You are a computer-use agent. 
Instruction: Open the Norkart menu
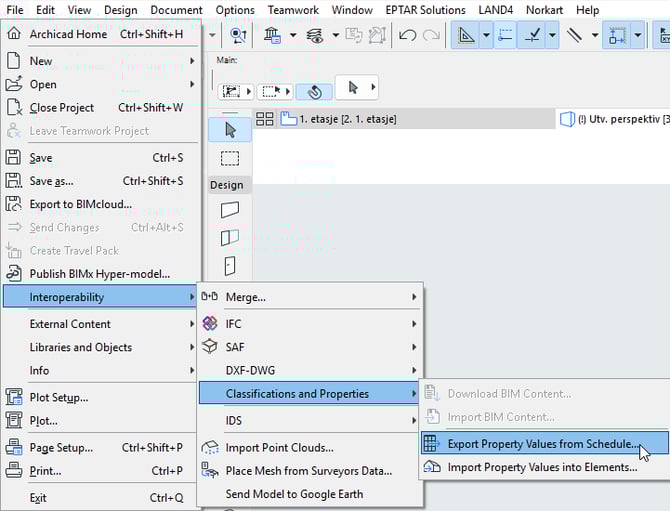(x=544, y=9)
